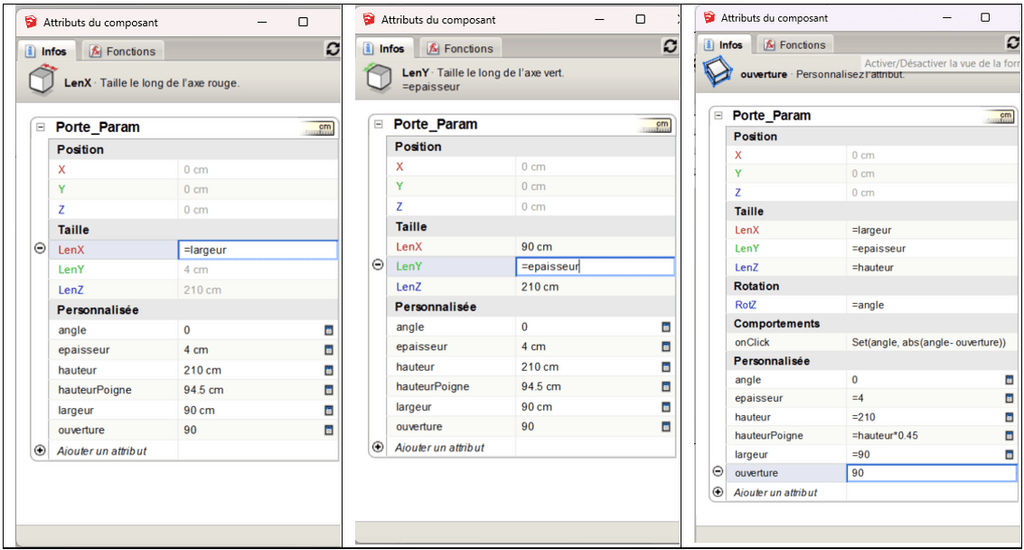Click 'Ajouter un attribut' in the middle window

tap(440, 447)
